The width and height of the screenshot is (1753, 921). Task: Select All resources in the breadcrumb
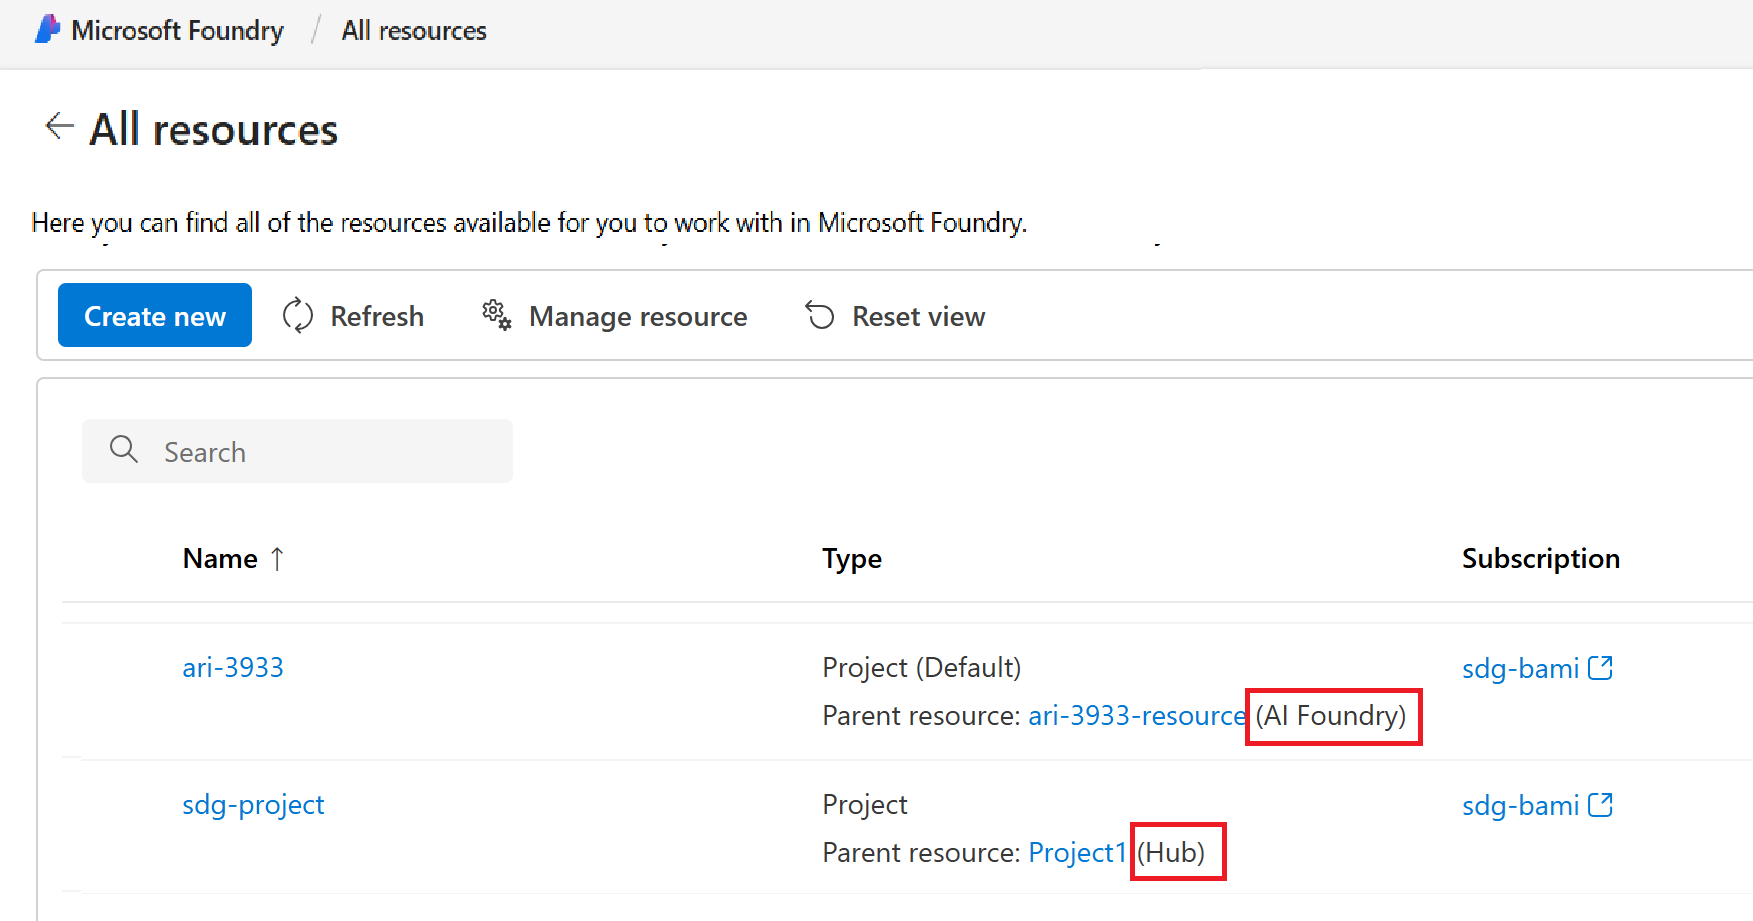[x=413, y=30]
